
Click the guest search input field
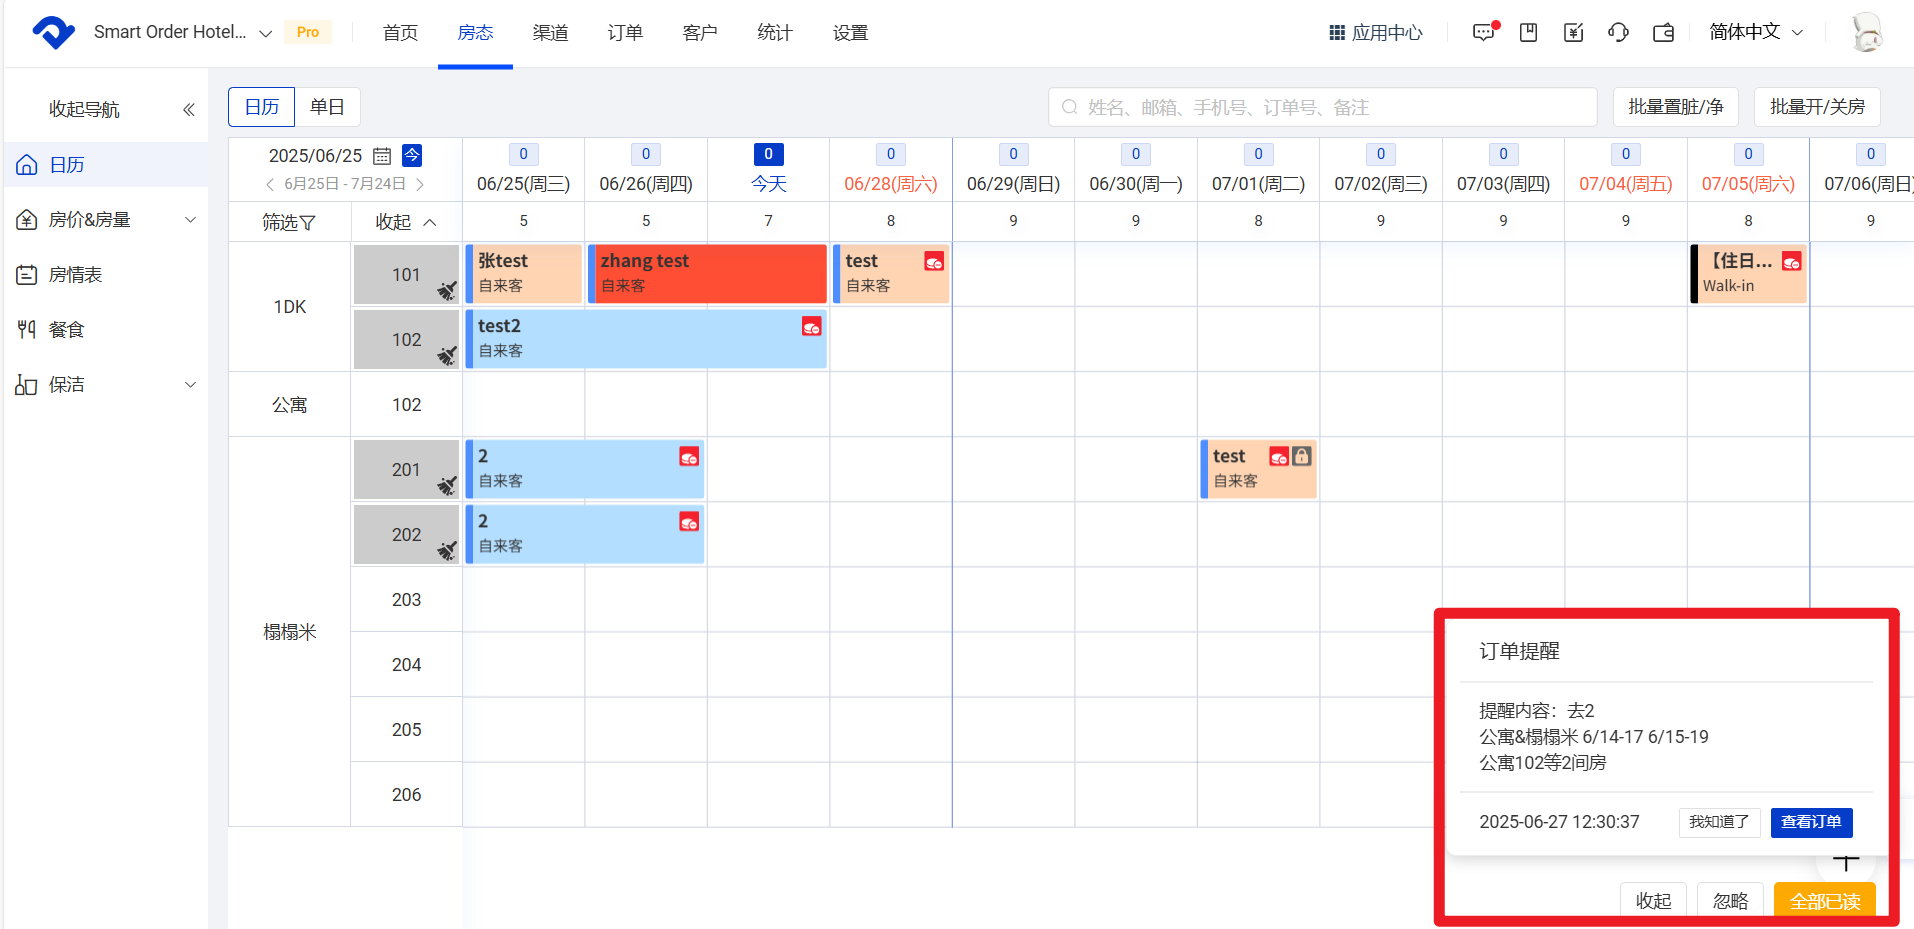coord(1322,107)
